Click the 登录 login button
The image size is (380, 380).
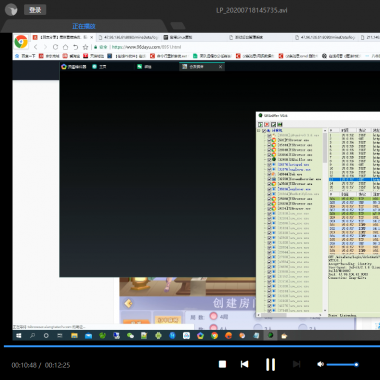click(x=35, y=10)
